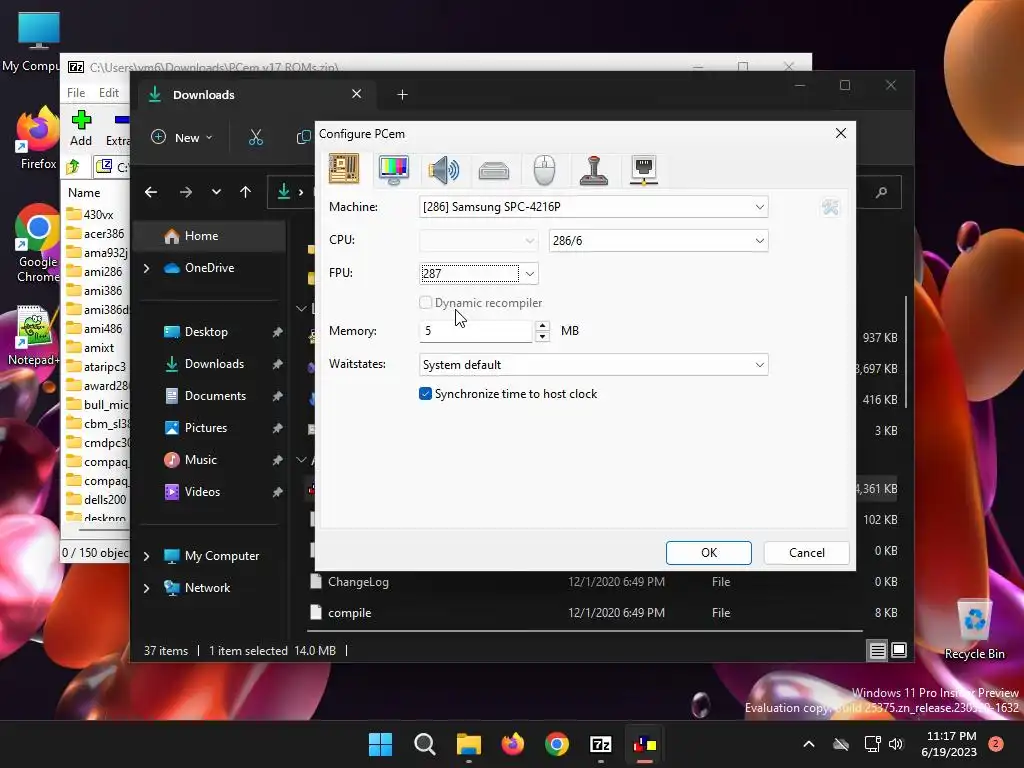
Task: Unpin Desktop via its pin icon
Action: (x=277, y=332)
